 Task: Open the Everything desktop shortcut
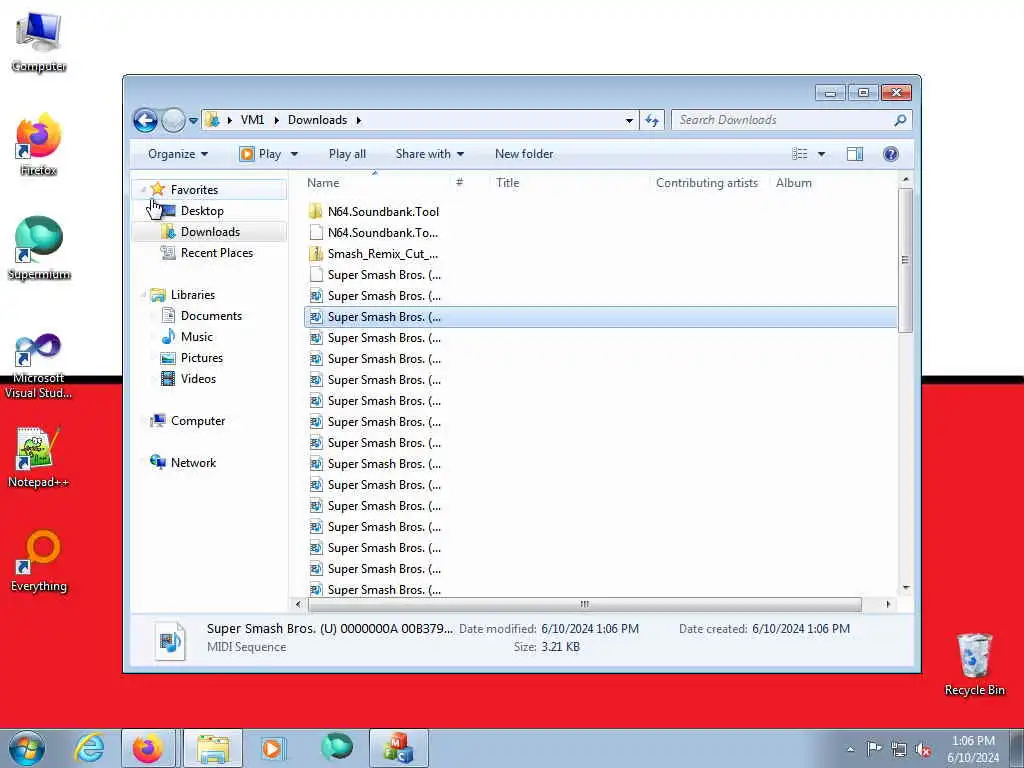tap(39, 561)
